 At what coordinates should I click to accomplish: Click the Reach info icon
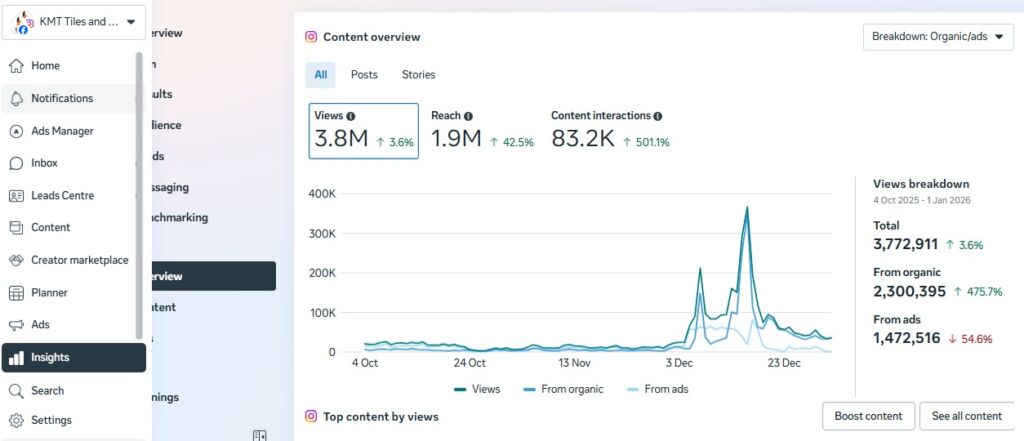click(x=468, y=116)
